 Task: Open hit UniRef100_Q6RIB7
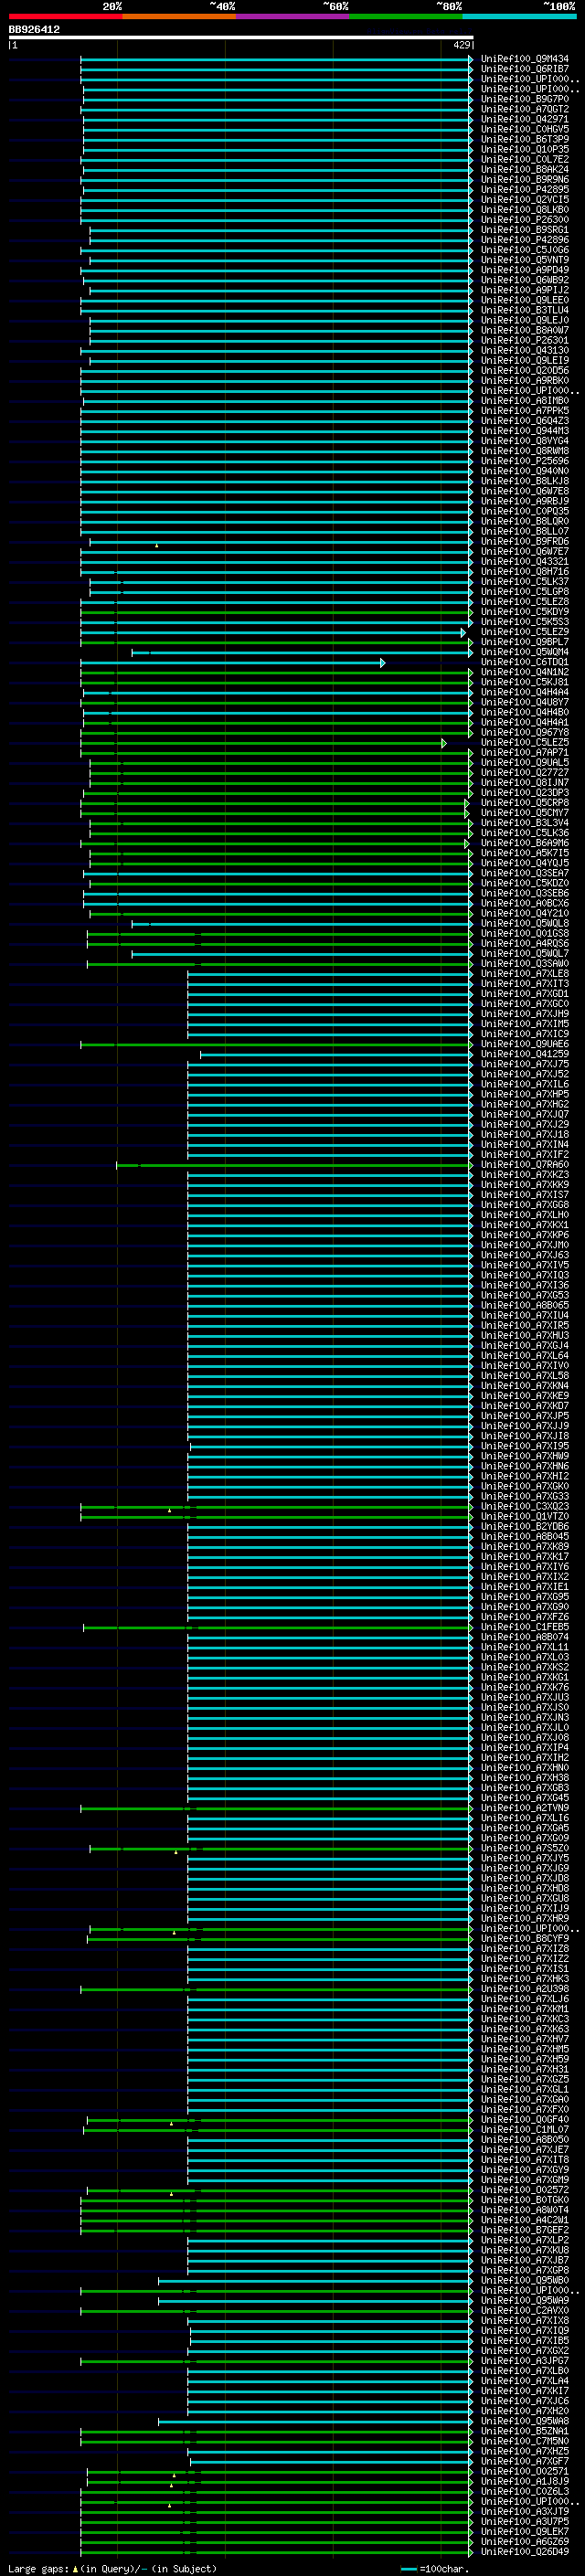point(525,70)
